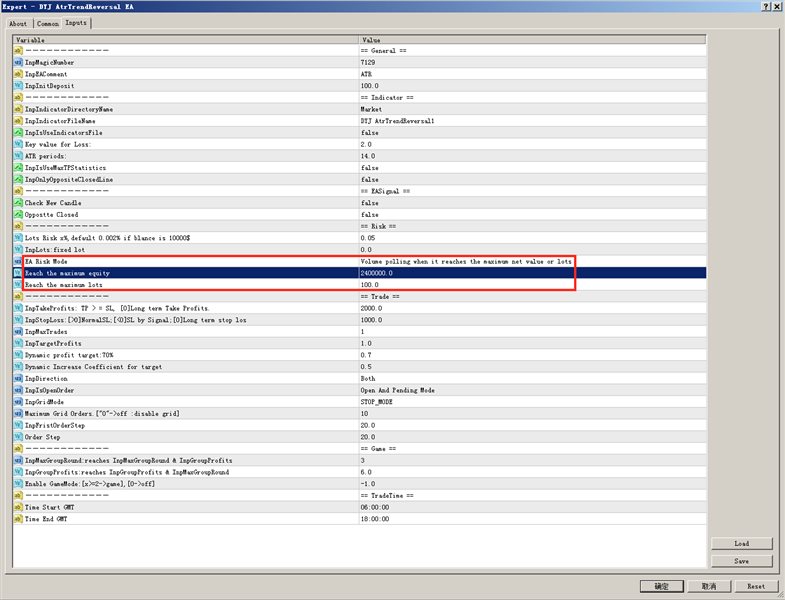Click the Reset button
Viewport: 785px width, 600px height.
[755, 586]
